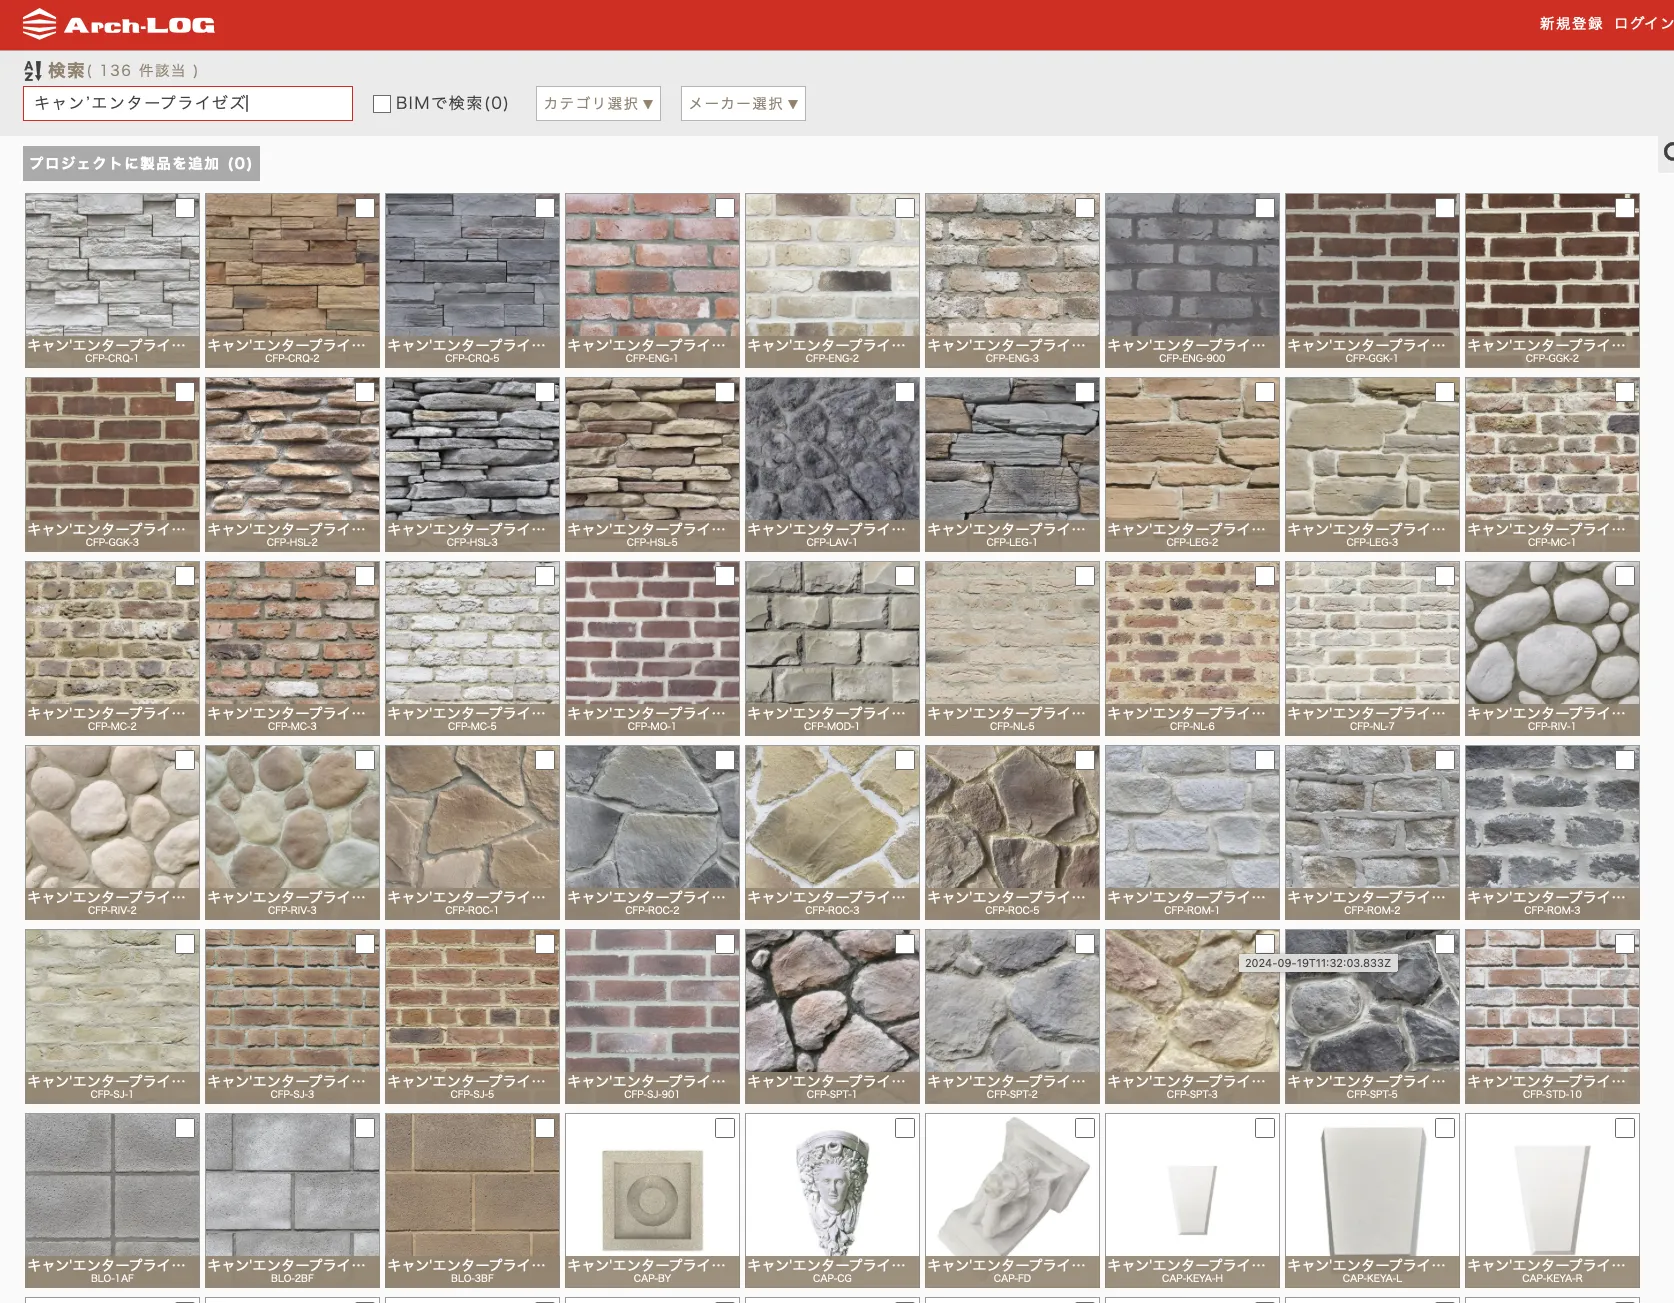The height and width of the screenshot is (1303, 1674).
Task: Click the Arch-LOG logo
Action: (x=119, y=24)
